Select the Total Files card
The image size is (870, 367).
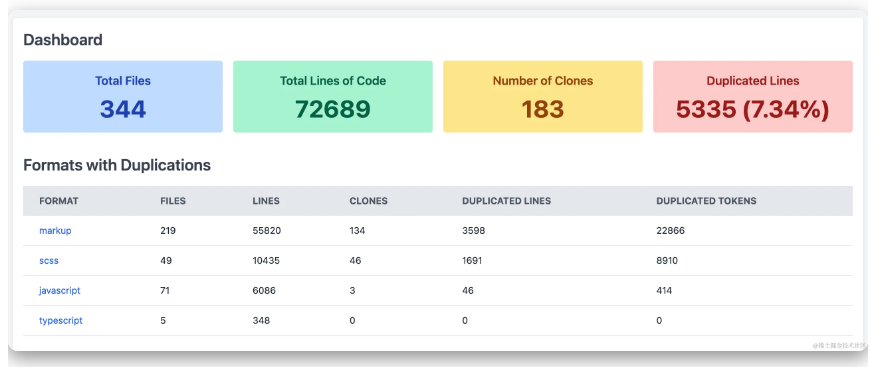tap(123, 97)
